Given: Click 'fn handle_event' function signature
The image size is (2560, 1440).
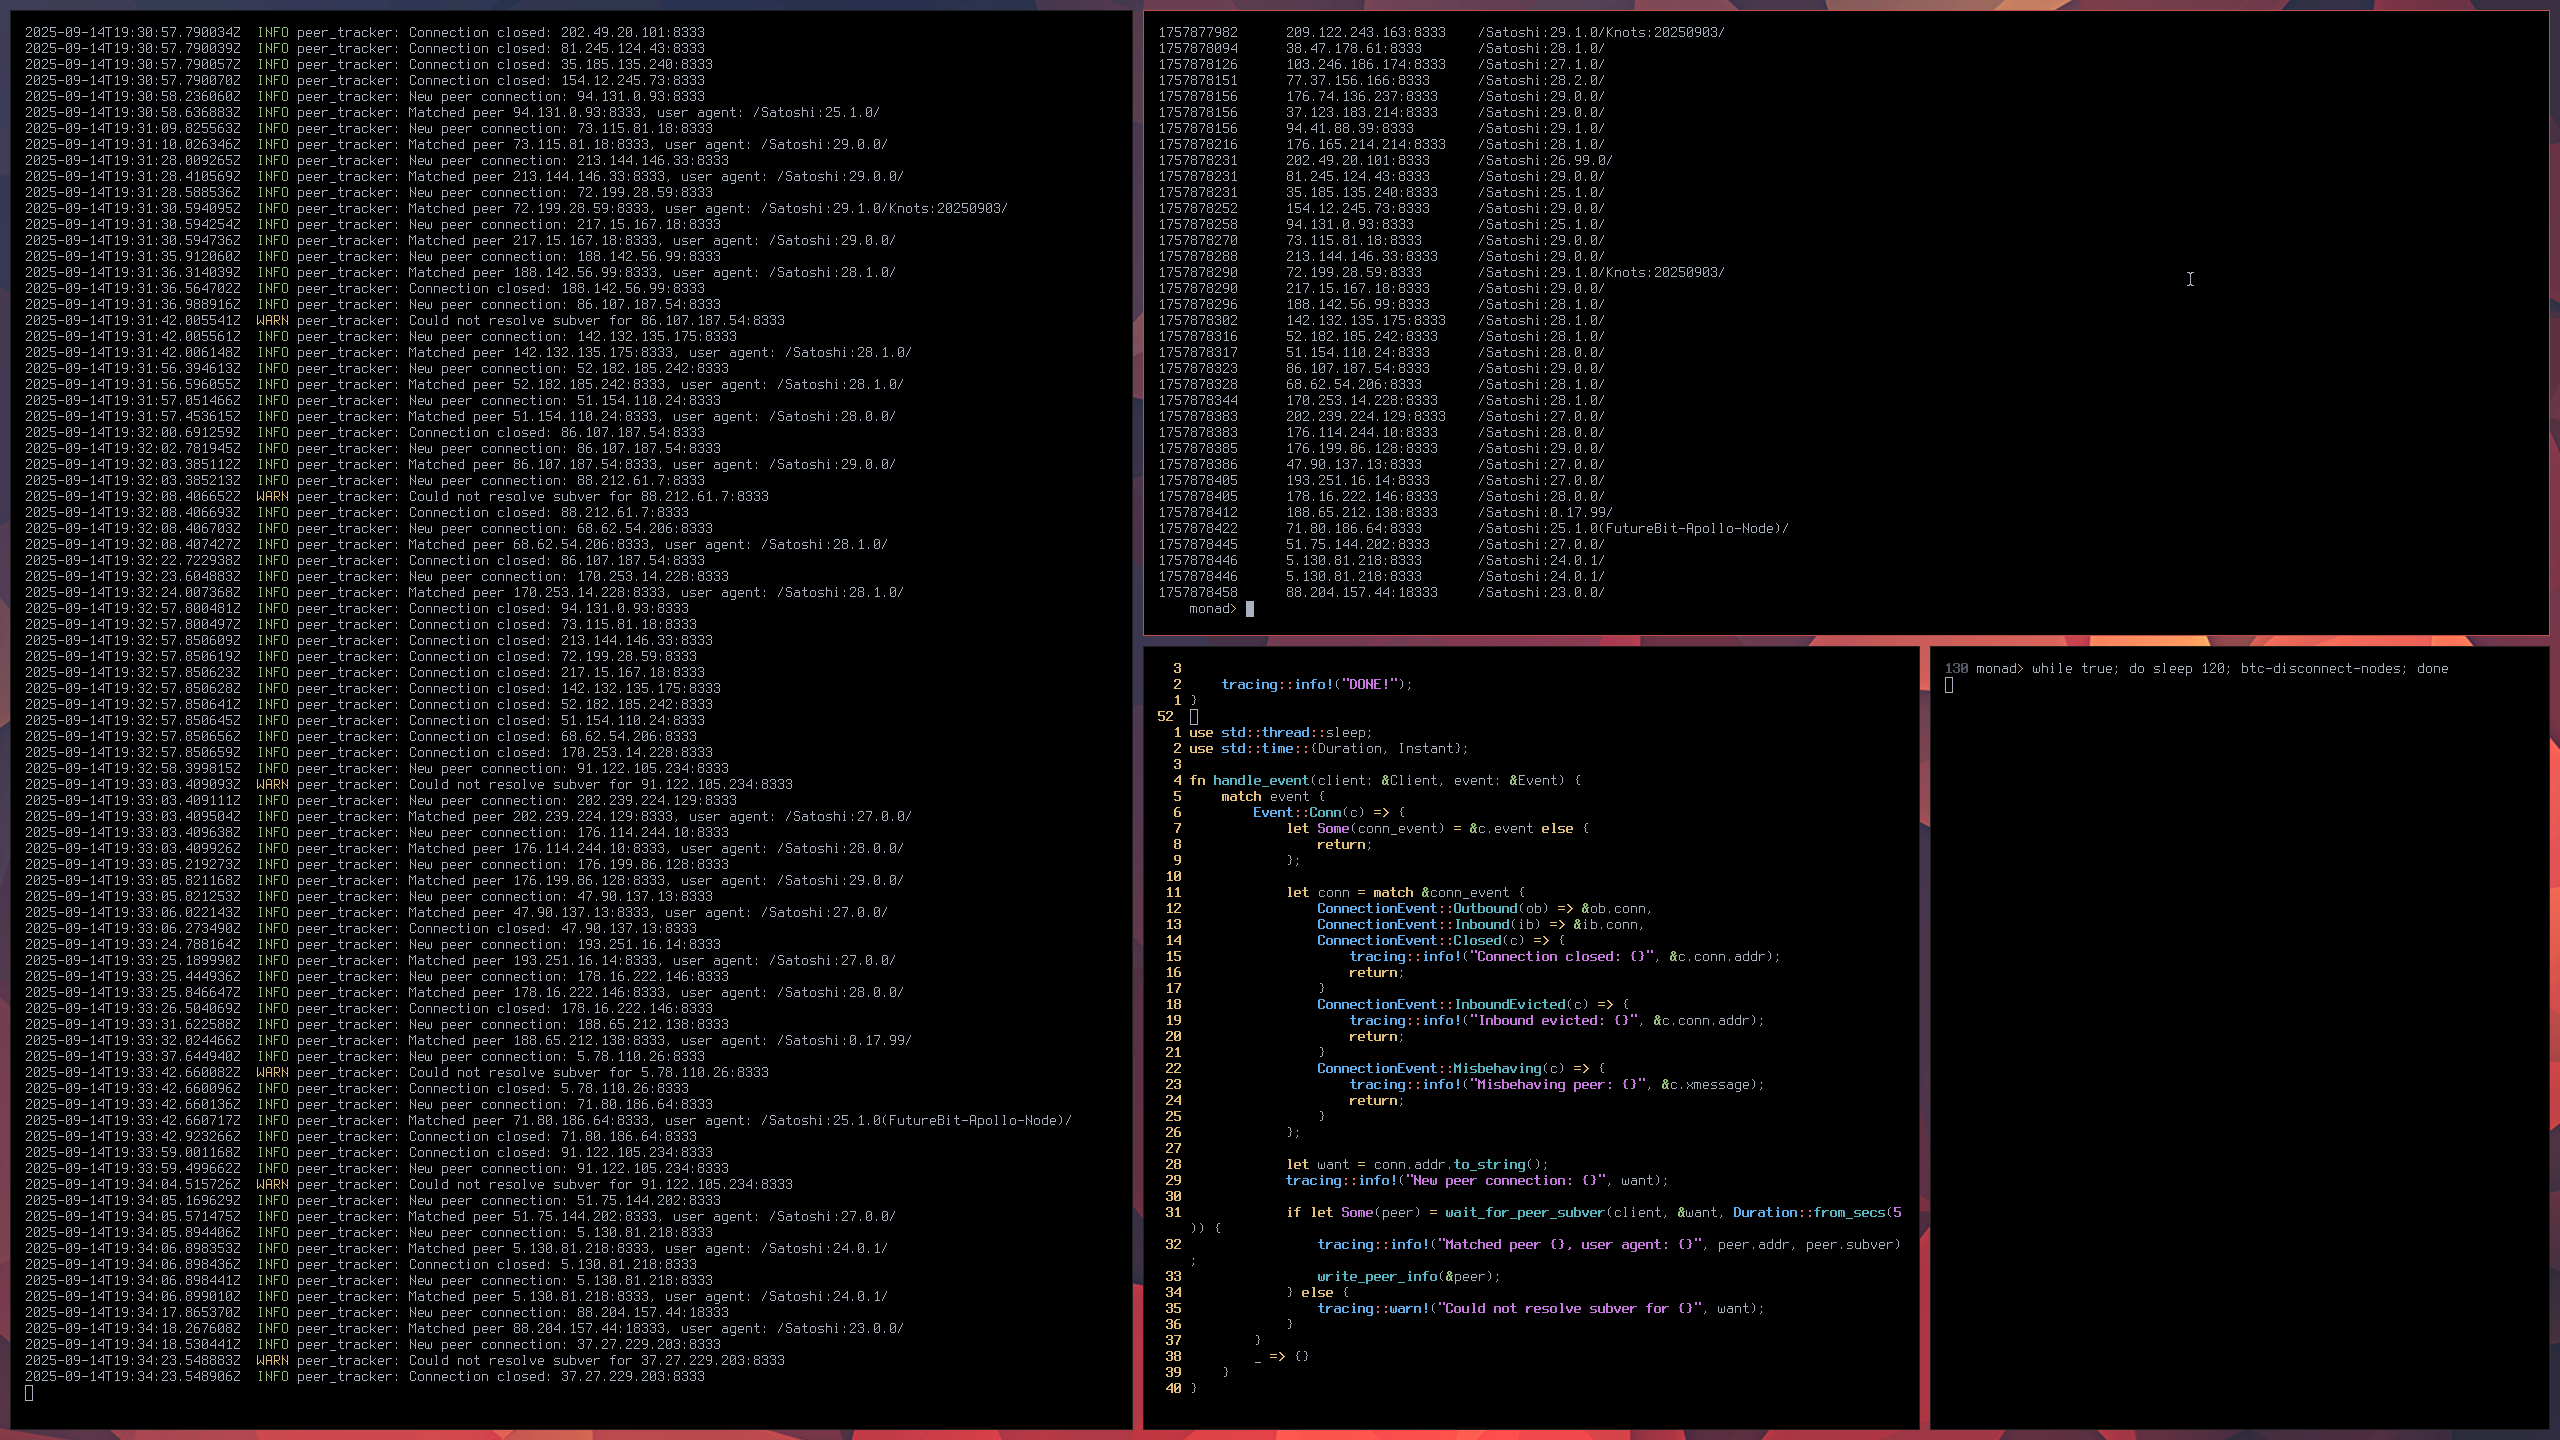Looking at the screenshot, I should pos(1385,780).
